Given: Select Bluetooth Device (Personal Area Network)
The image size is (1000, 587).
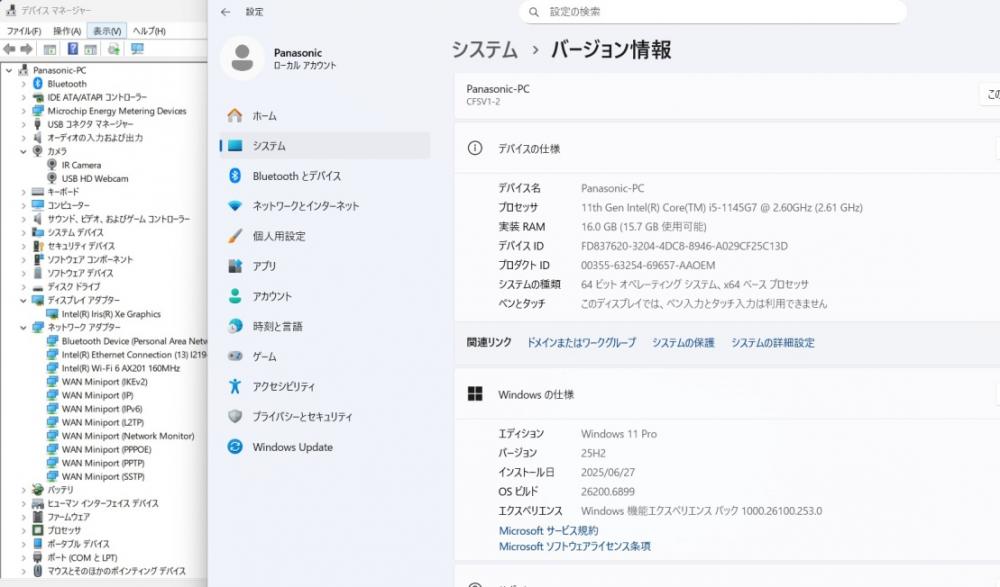Looking at the screenshot, I should click(134, 341).
